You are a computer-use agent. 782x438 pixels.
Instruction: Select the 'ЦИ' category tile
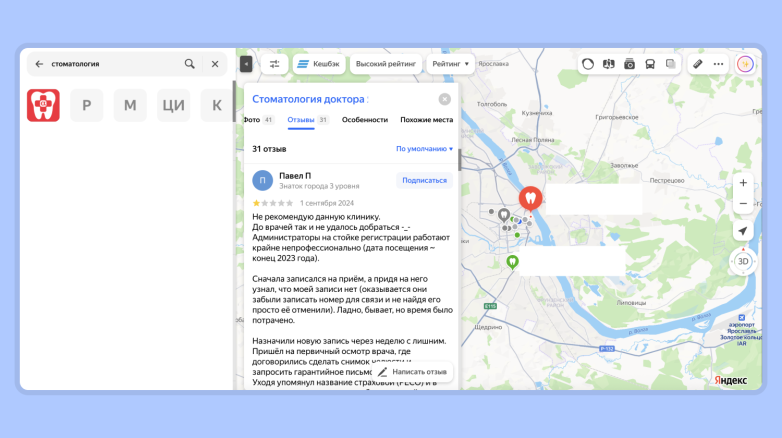174,105
